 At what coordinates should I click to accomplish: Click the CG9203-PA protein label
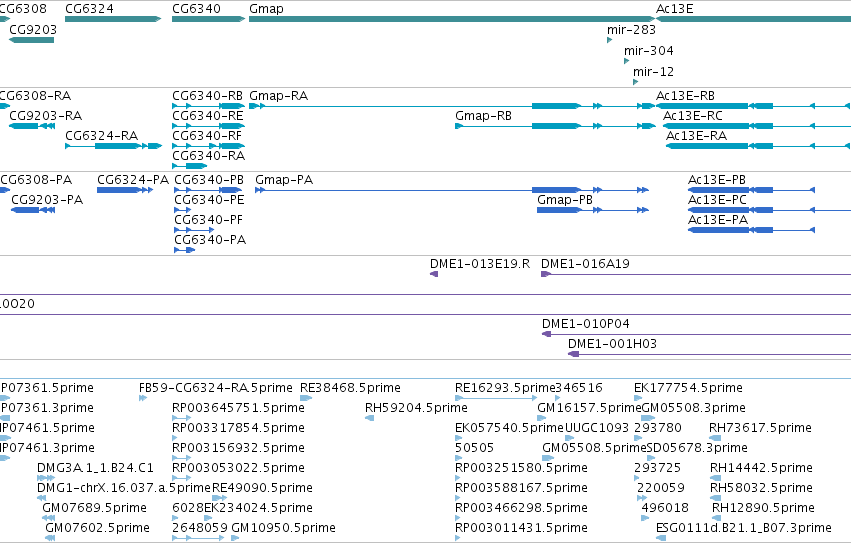click(47, 200)
